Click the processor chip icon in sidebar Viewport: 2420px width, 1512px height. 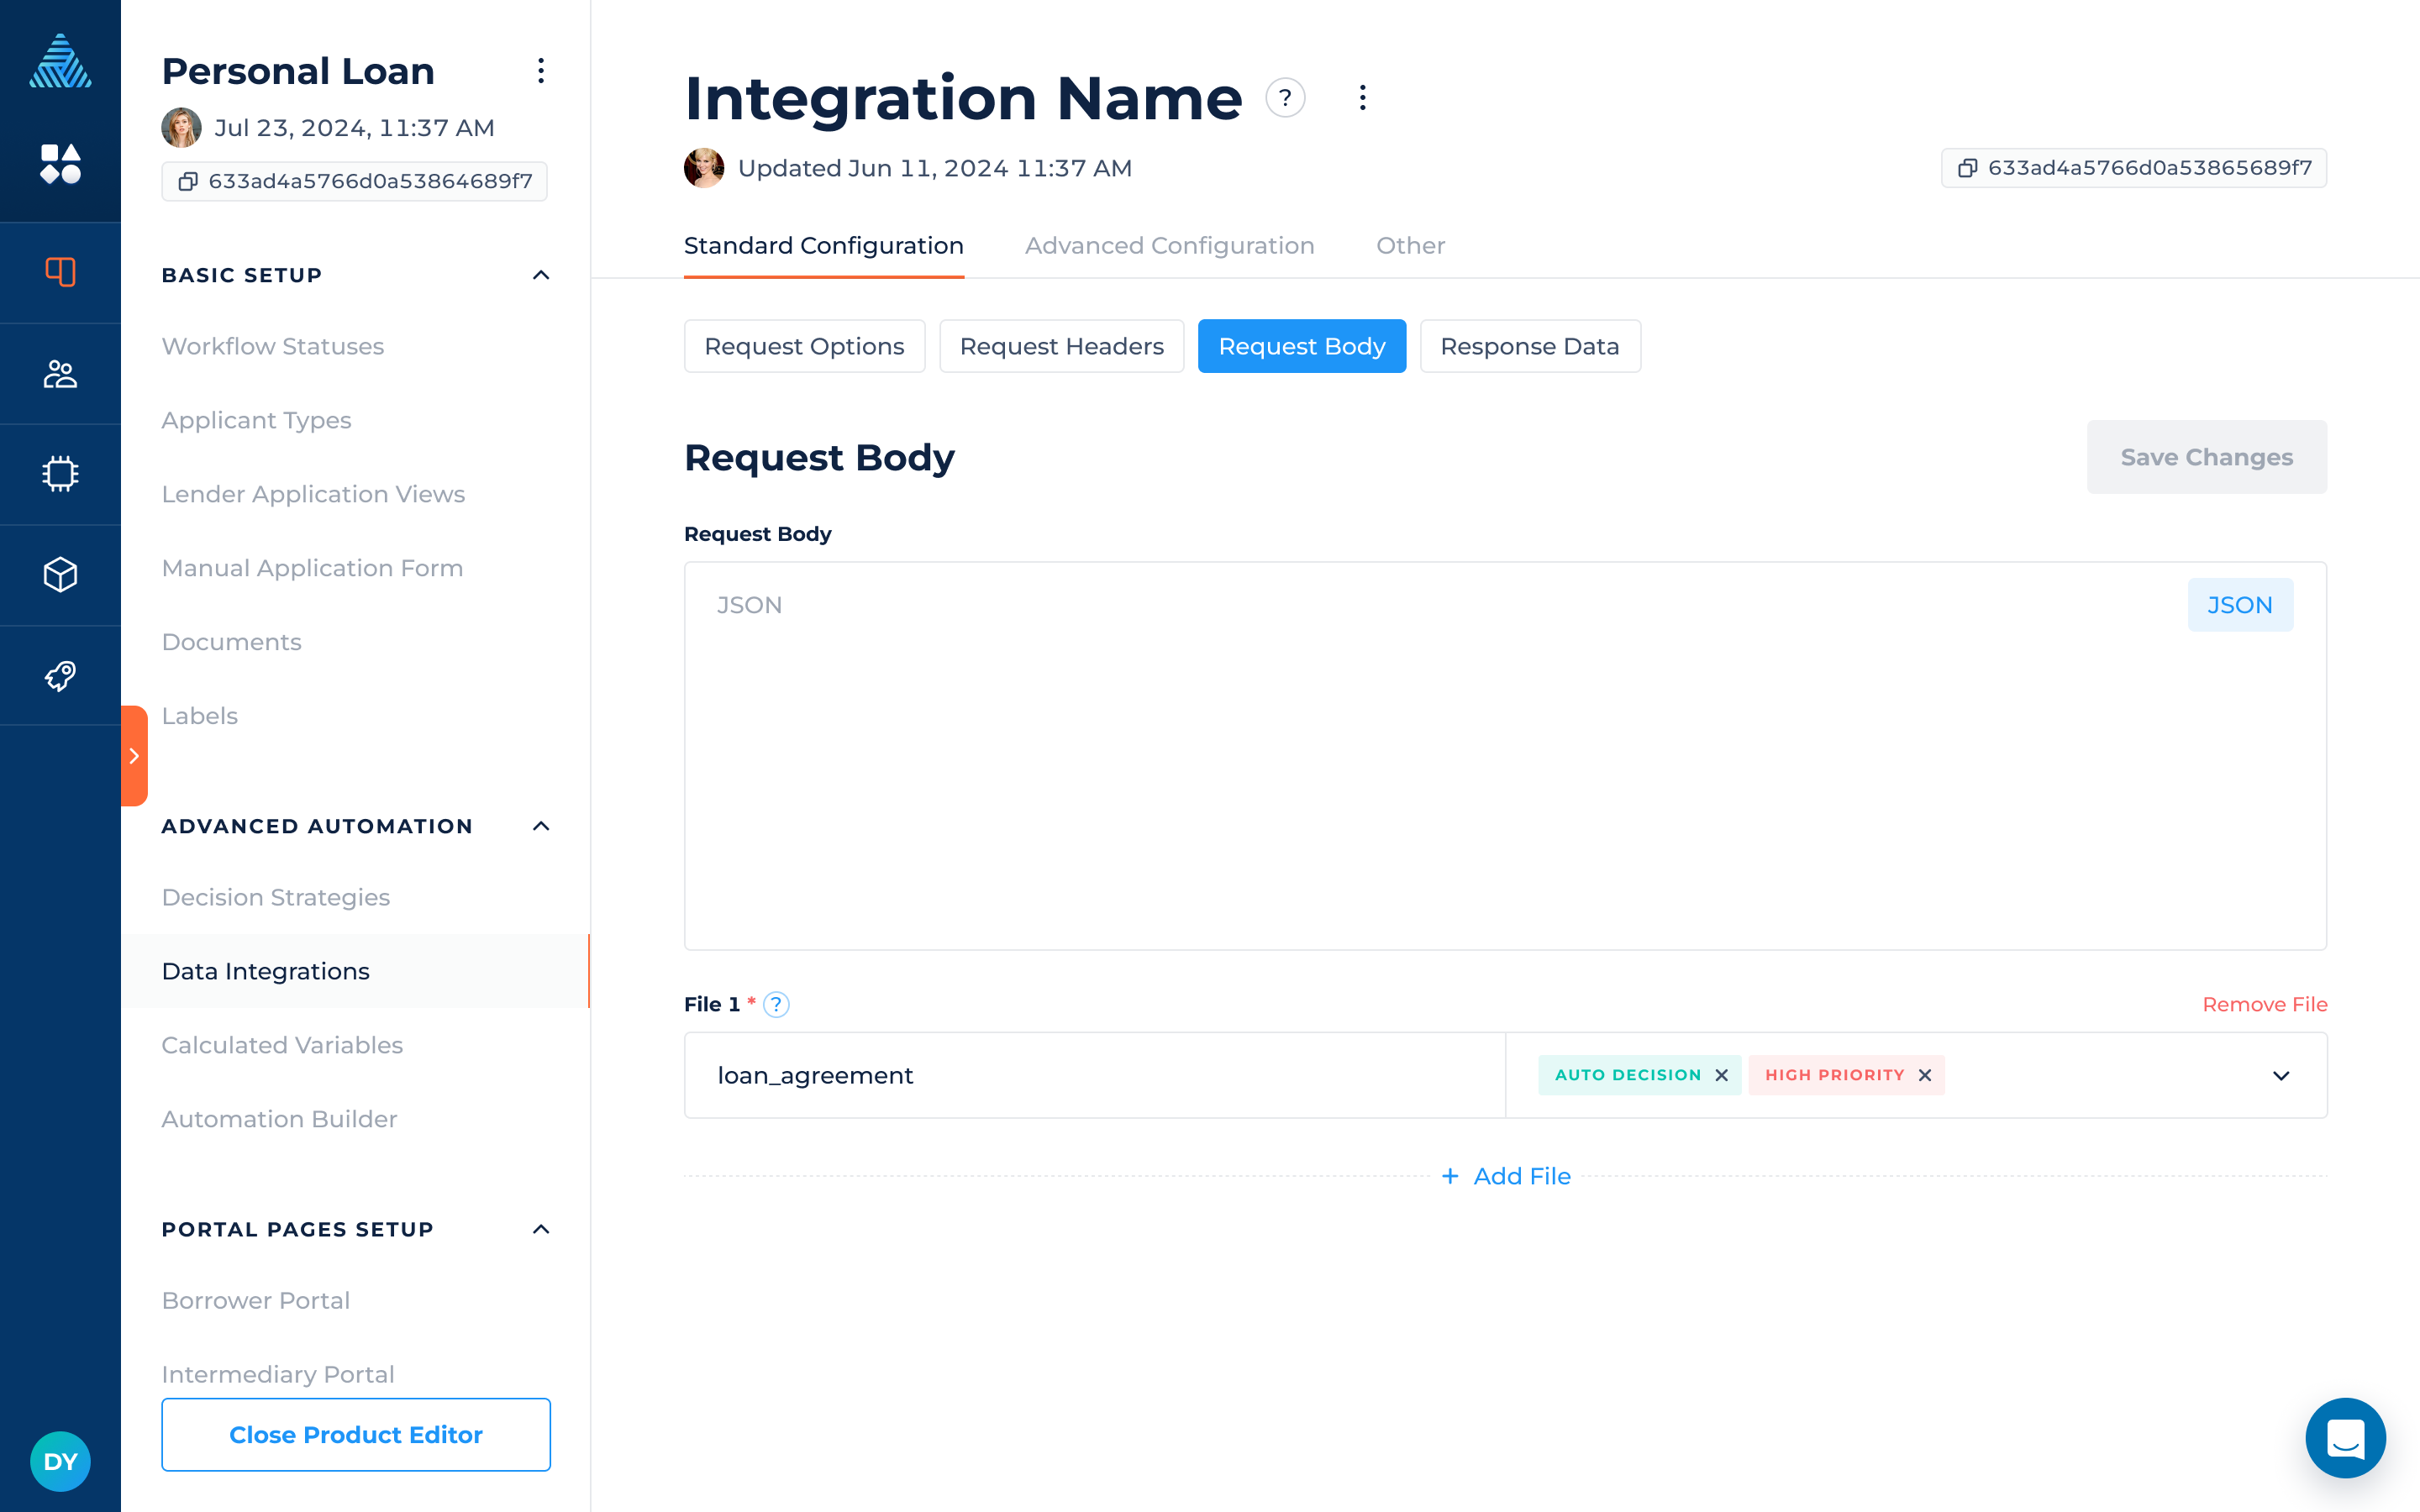pos(60,474)
